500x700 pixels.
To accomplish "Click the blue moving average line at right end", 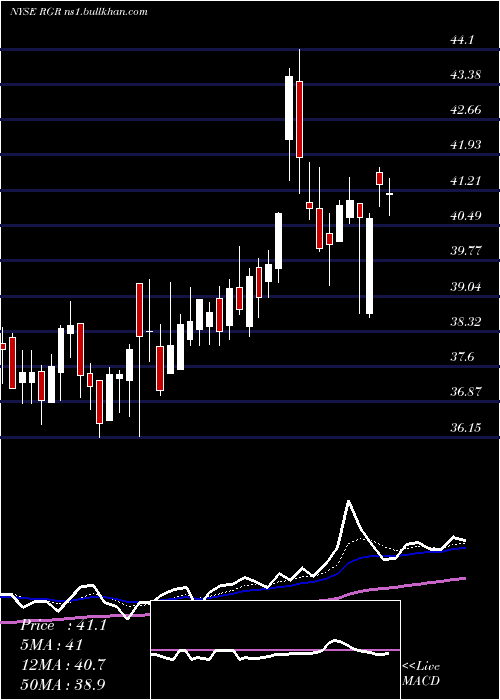I will (x=464, y=548).
